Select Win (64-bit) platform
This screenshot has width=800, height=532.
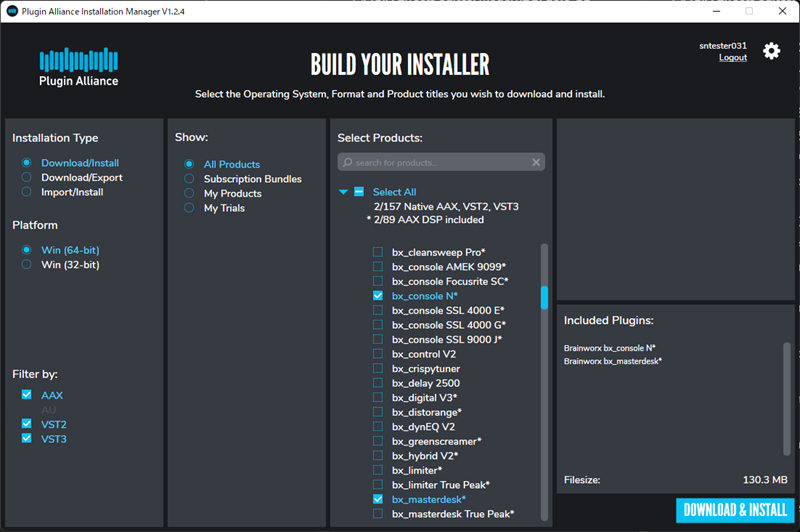click(27, 250)
